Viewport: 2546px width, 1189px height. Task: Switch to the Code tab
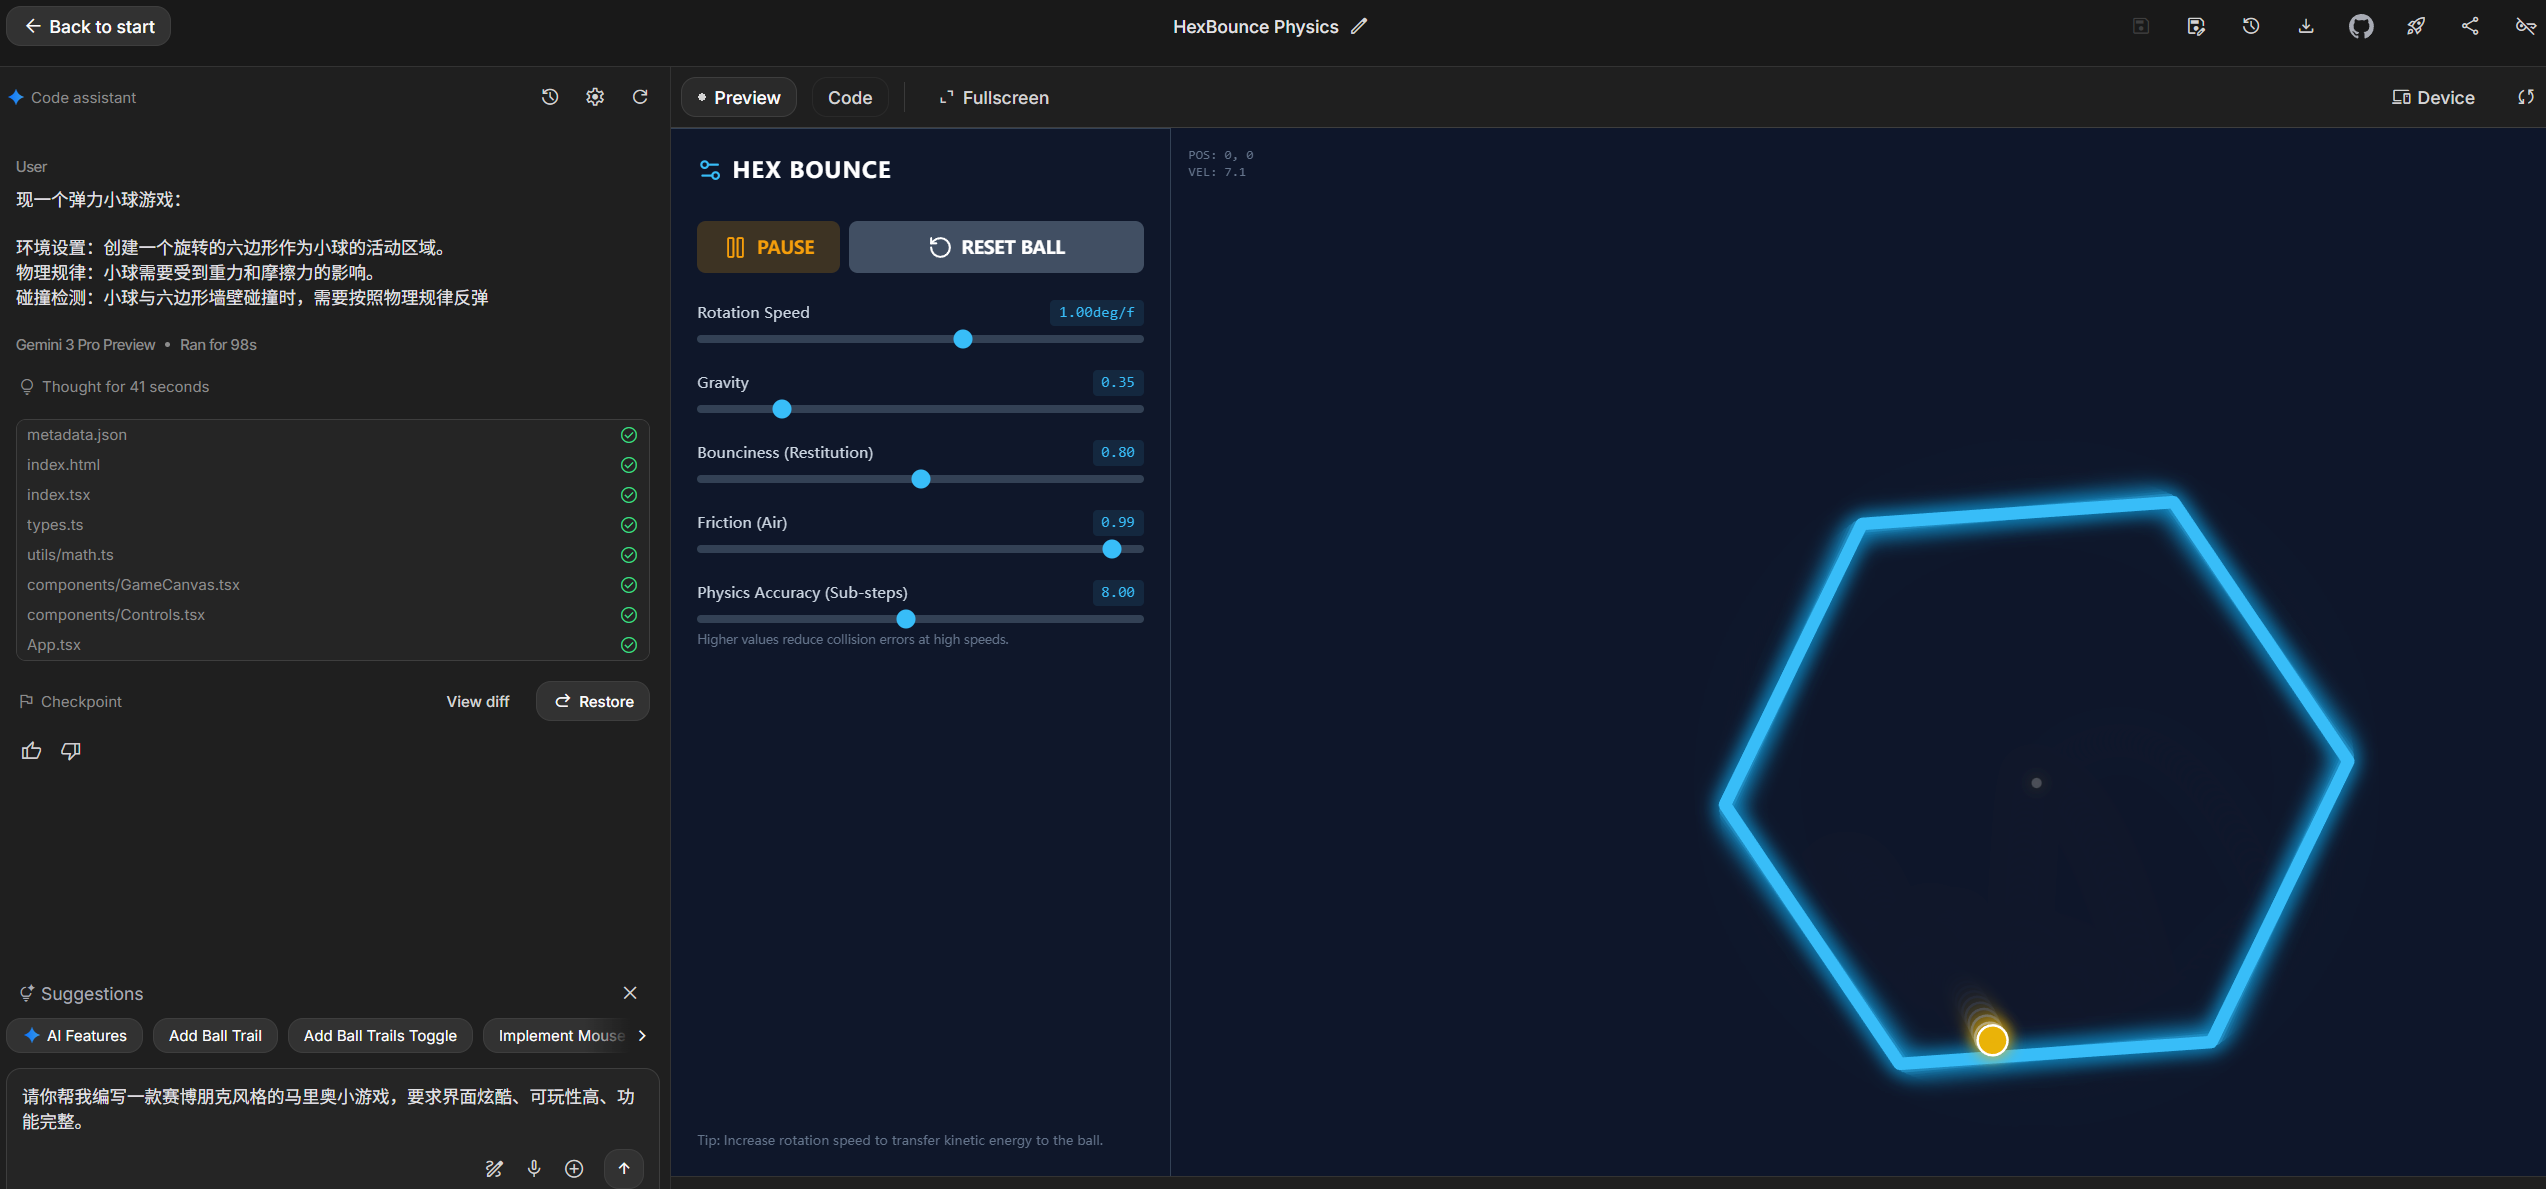click(849, 98)
